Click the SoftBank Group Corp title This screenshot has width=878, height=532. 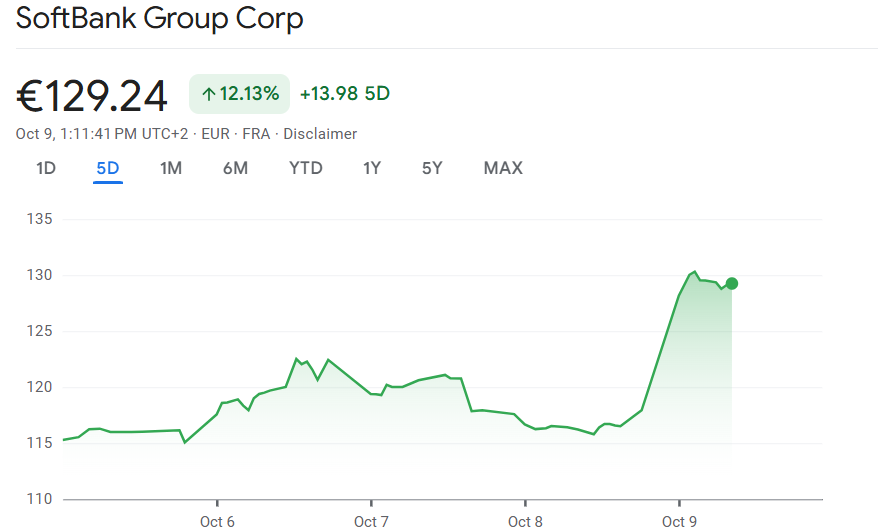160,19
